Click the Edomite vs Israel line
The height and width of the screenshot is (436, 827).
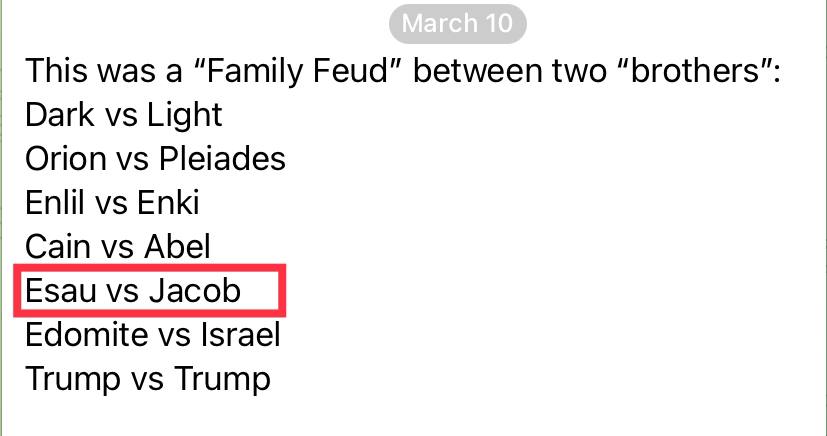coord(152,334)
